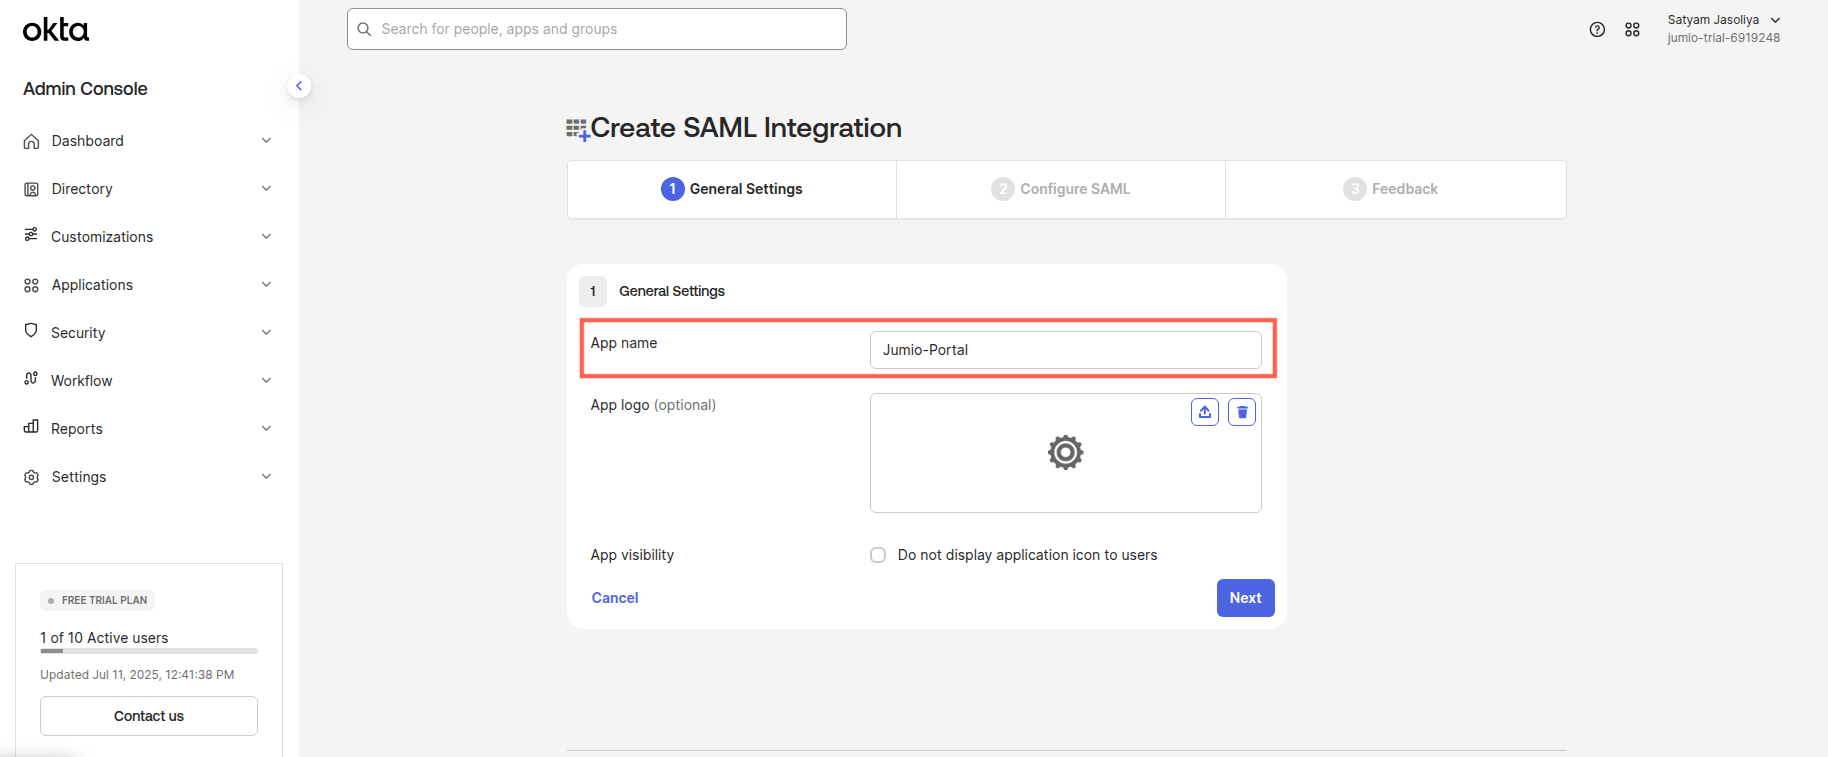This screenshot has width=1828, height=757.
Task: Open the Reports menu item
Action: [x=77, y=429]
